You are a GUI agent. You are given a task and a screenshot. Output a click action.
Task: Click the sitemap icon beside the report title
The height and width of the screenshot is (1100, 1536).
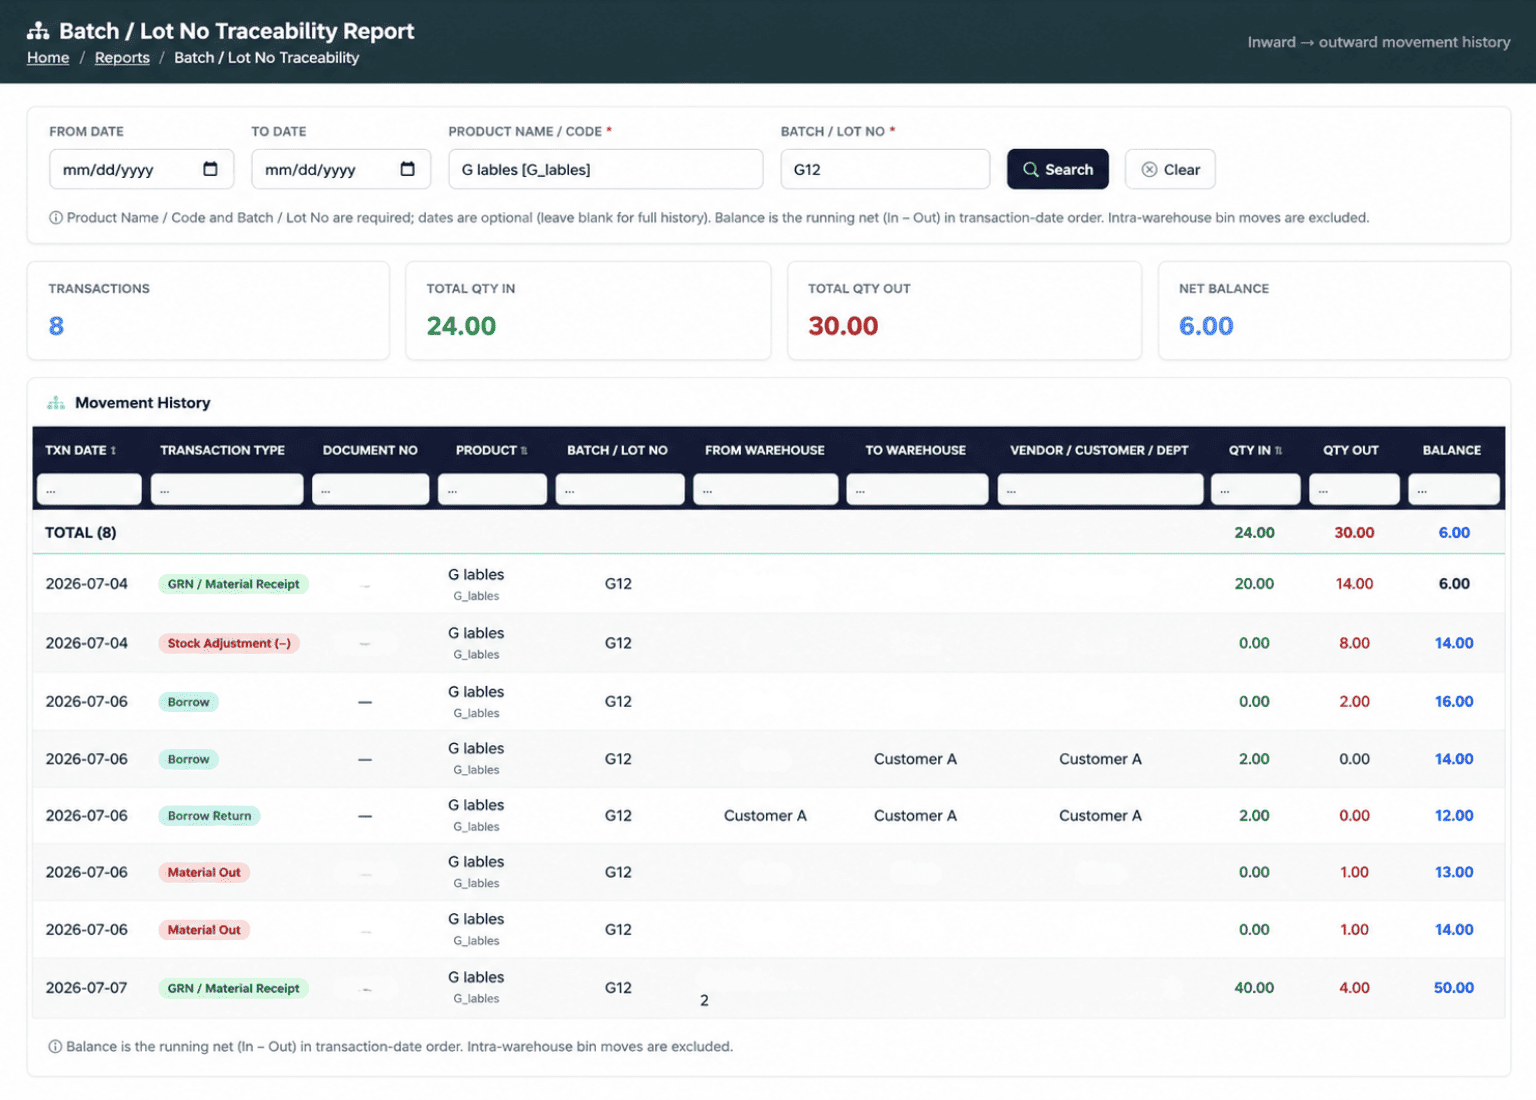[38, 31]
